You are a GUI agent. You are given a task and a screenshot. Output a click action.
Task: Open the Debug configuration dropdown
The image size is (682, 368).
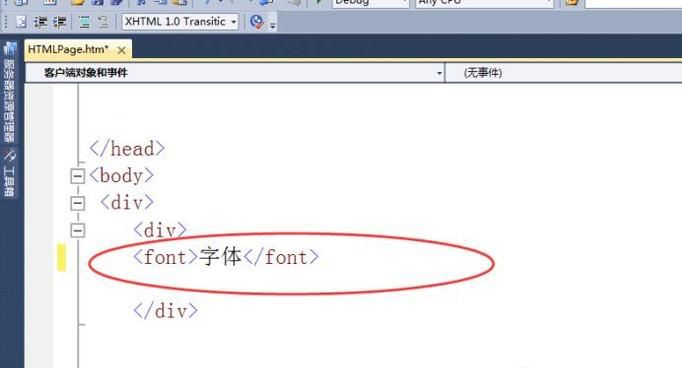point(370,3)
